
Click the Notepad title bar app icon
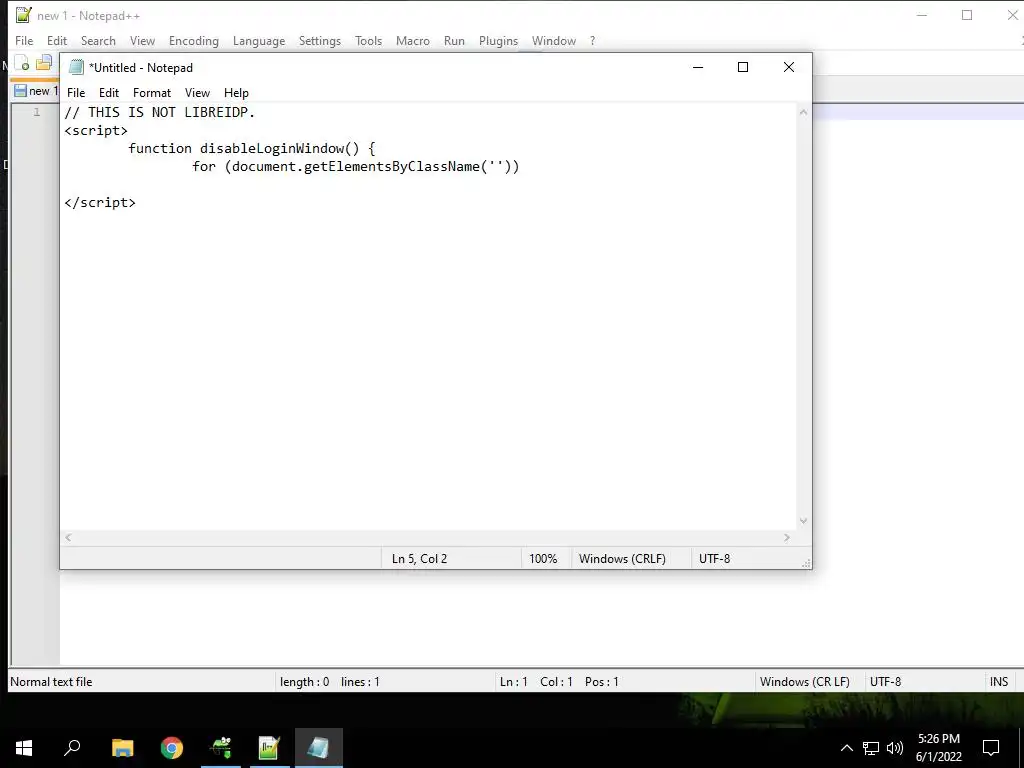(76, 67)
